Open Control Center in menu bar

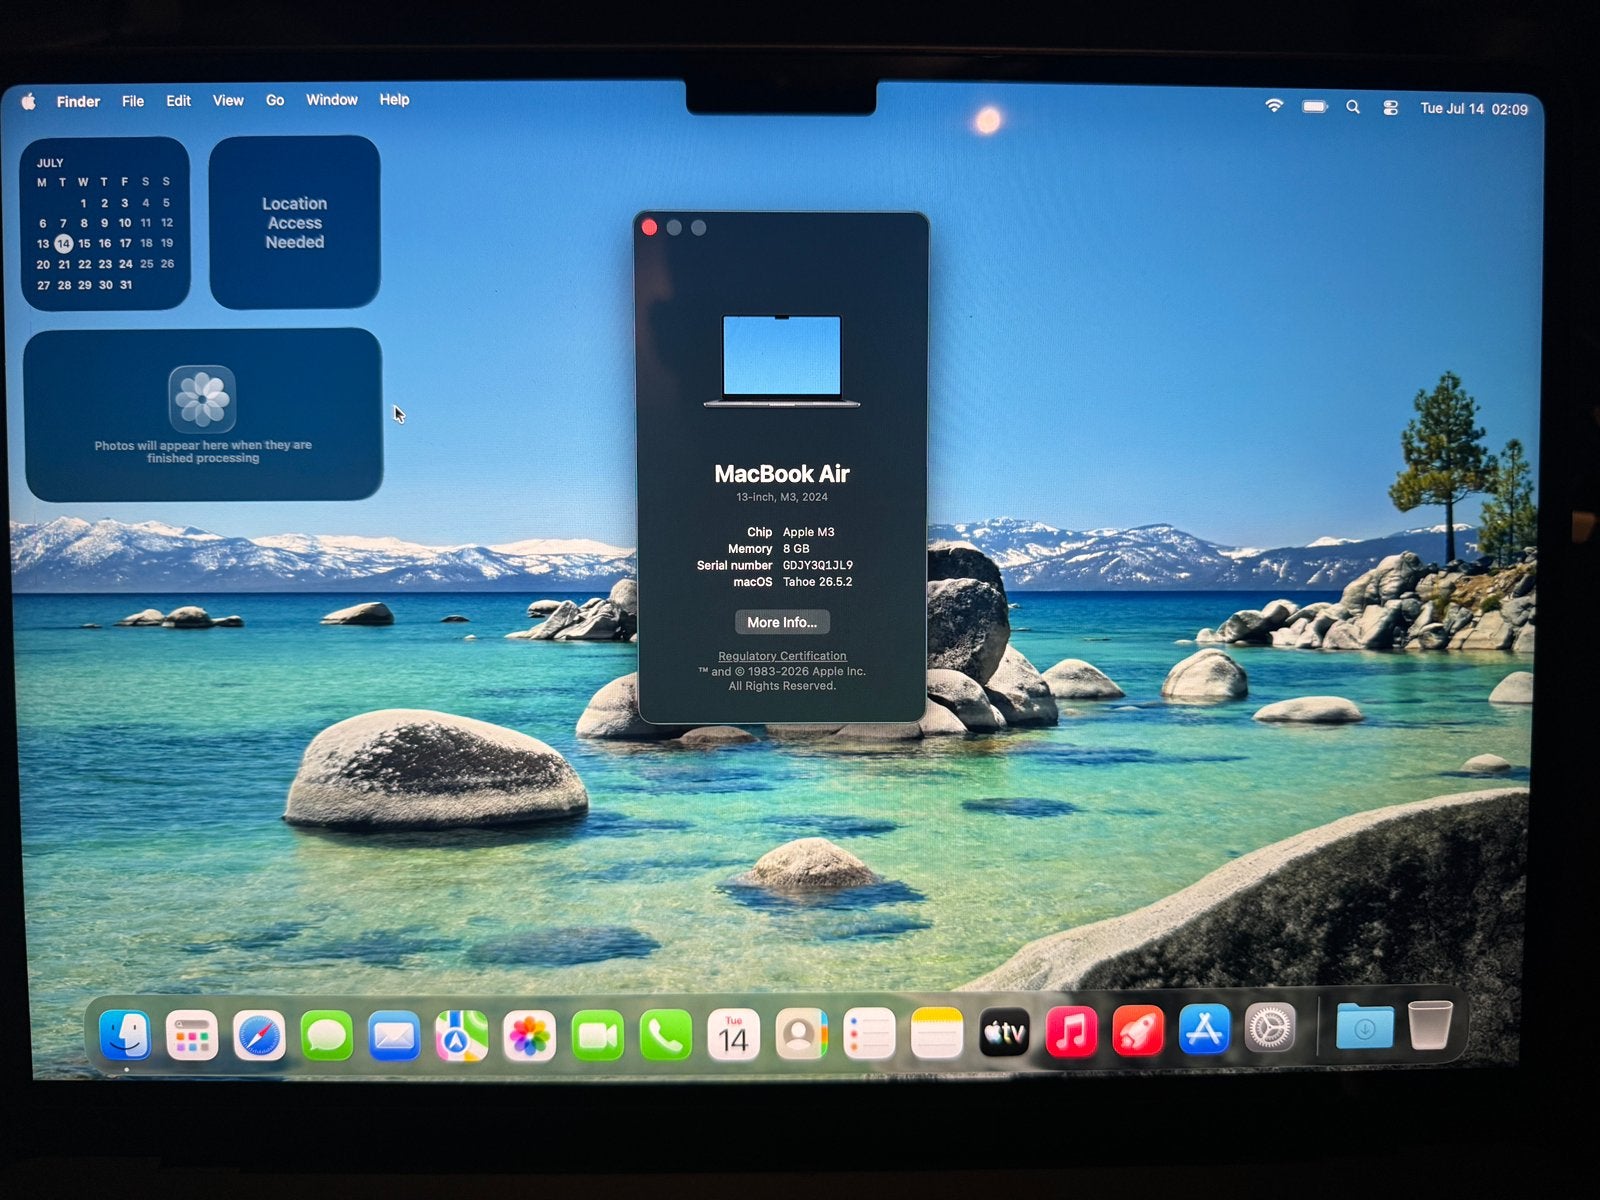click(x=1390, y=108)
